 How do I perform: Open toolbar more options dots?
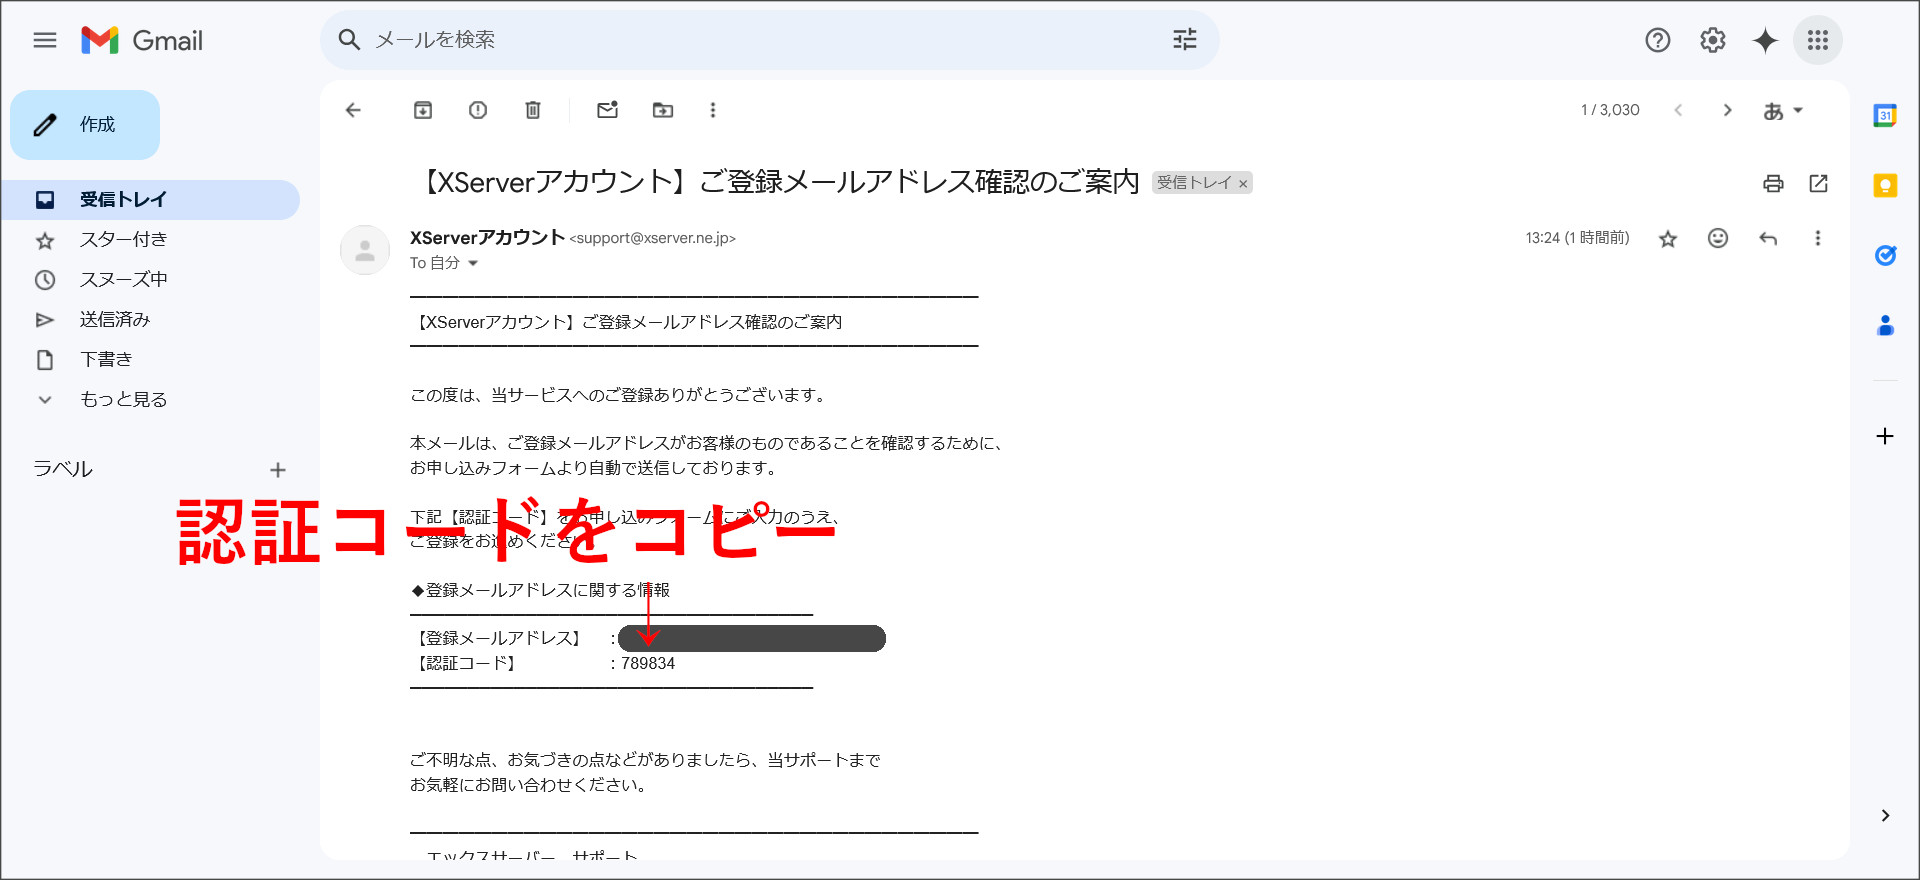(713, 110)
